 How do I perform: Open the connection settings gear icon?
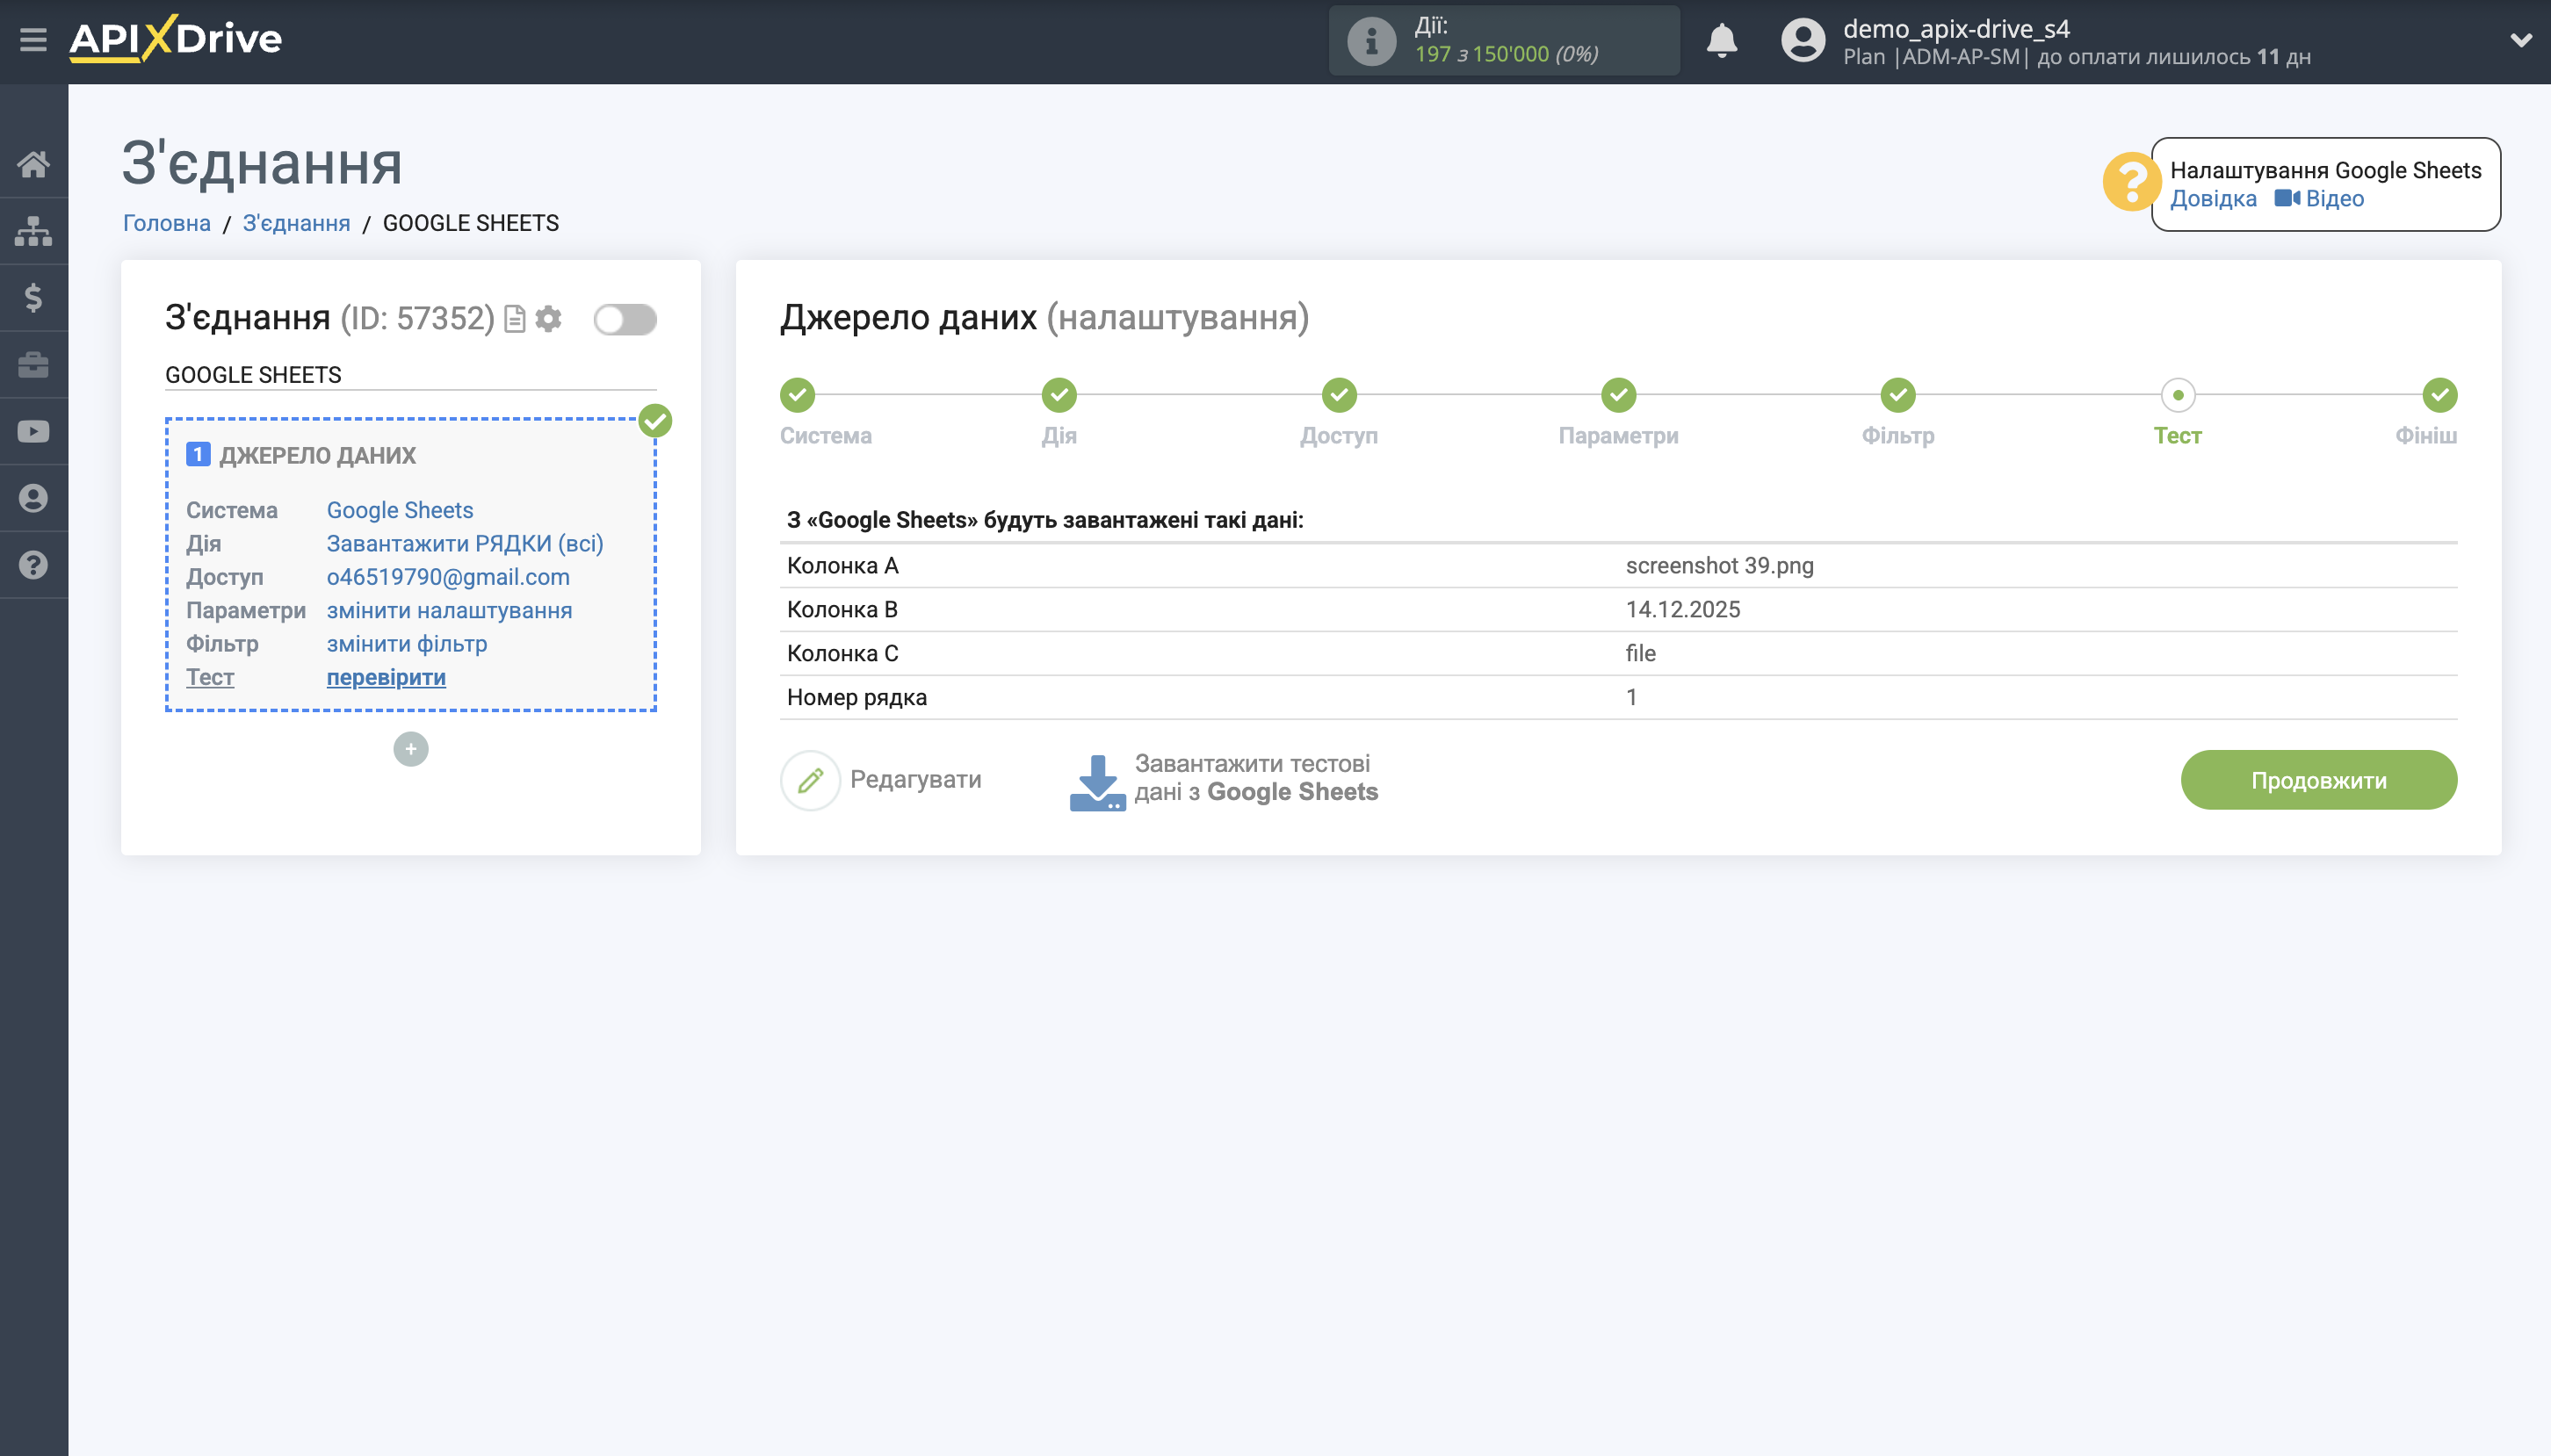click(548, 318)
